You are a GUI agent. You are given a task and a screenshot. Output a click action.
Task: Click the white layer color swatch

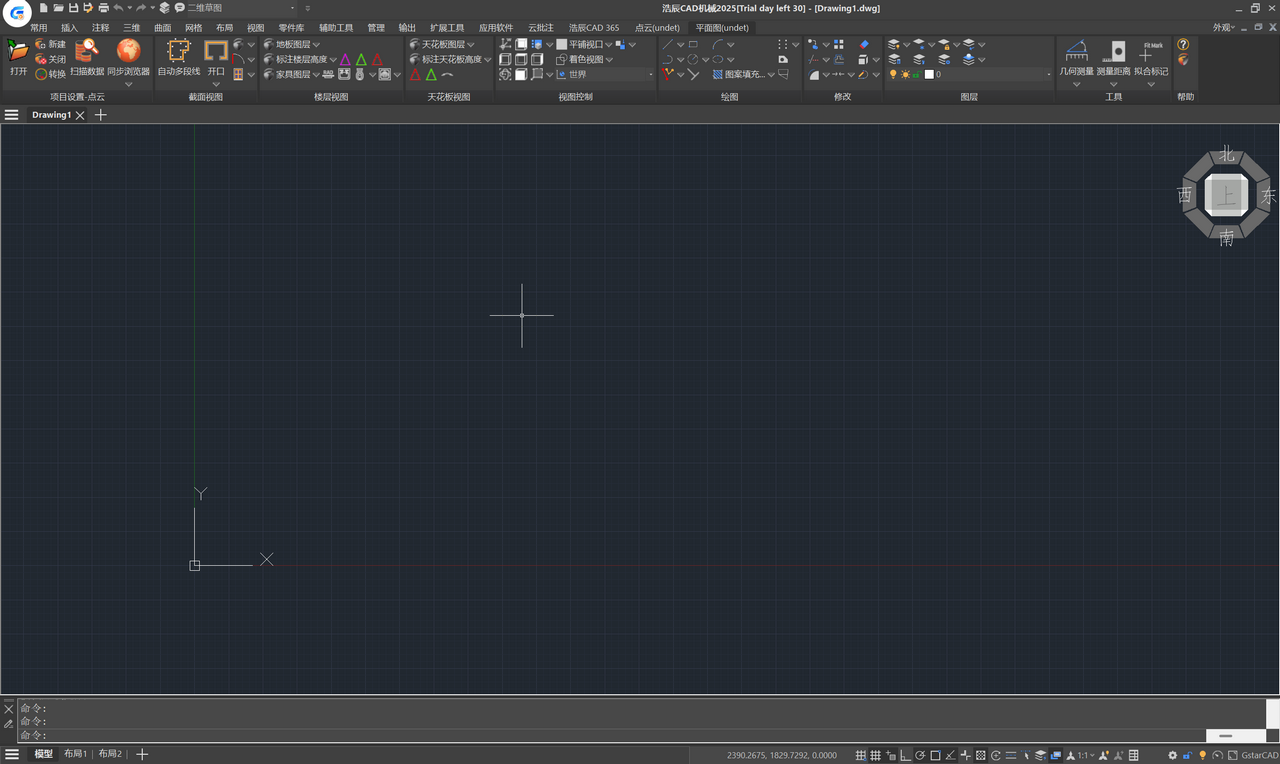tap(929, 74)
